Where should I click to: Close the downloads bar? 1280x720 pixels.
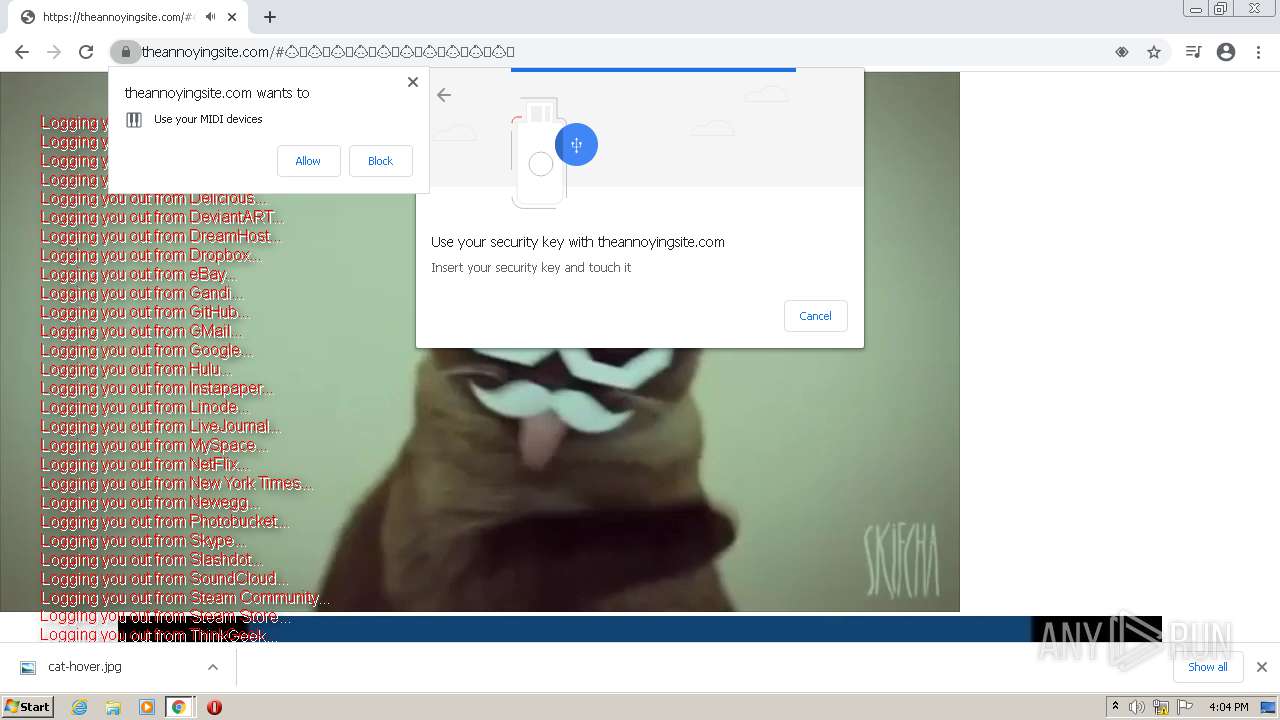pos(1261,667)
